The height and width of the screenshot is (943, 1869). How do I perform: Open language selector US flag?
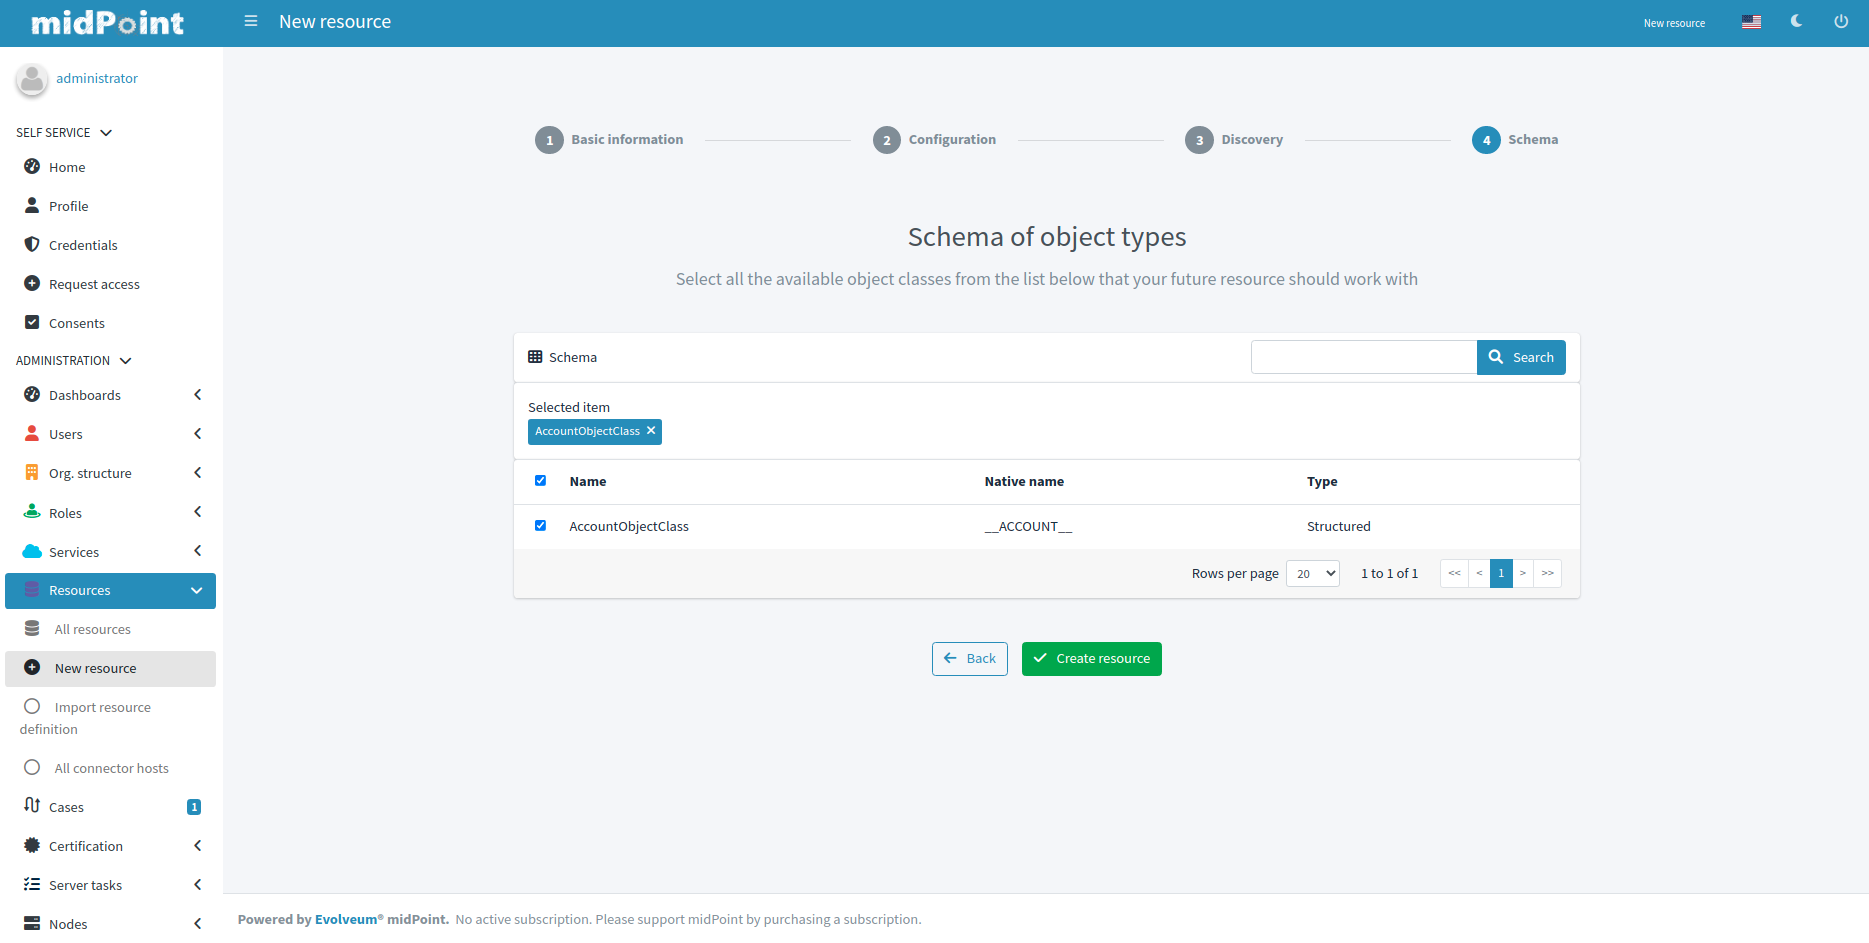tap(1751, 22)
